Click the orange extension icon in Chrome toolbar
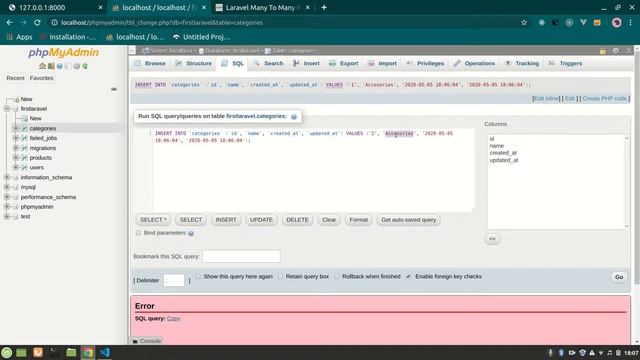Viewport: 640px width, 360px height. tap(597, 22)
